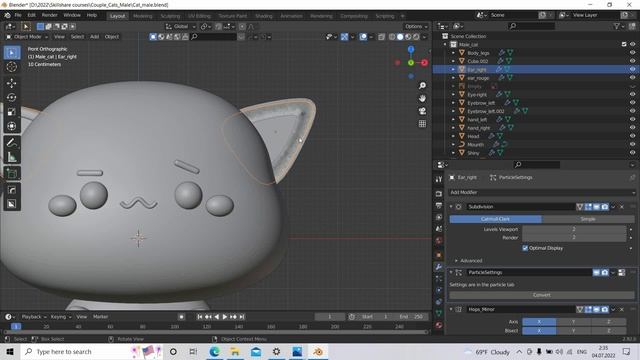The image size is (640, 360).
Task: Open Output properties tab
Action: pyautogui.click(x=439, y=205)
